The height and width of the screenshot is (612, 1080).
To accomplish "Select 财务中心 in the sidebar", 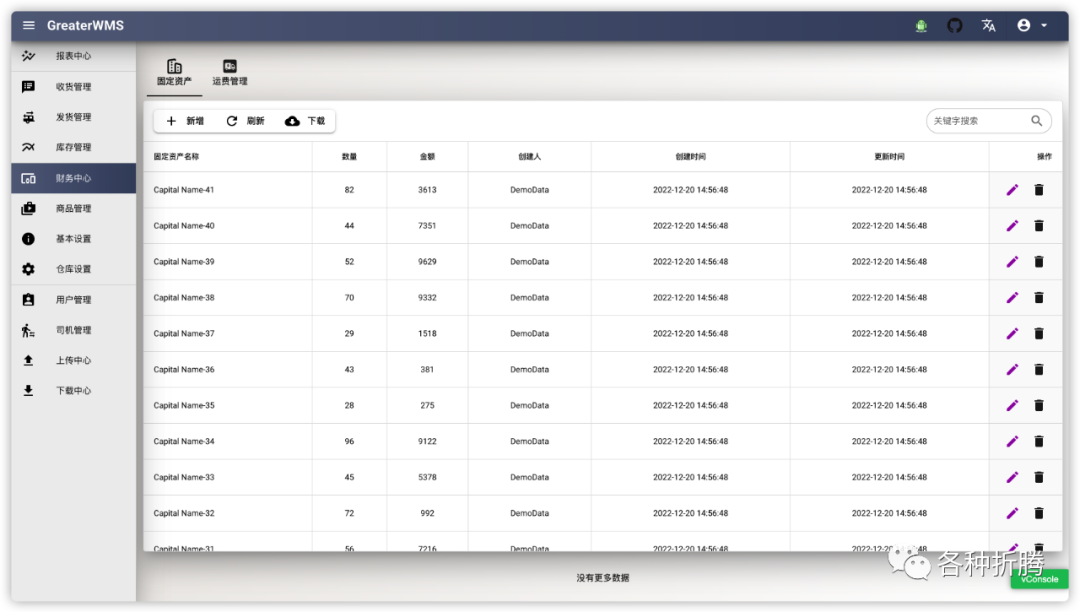I will coord(73,178).
